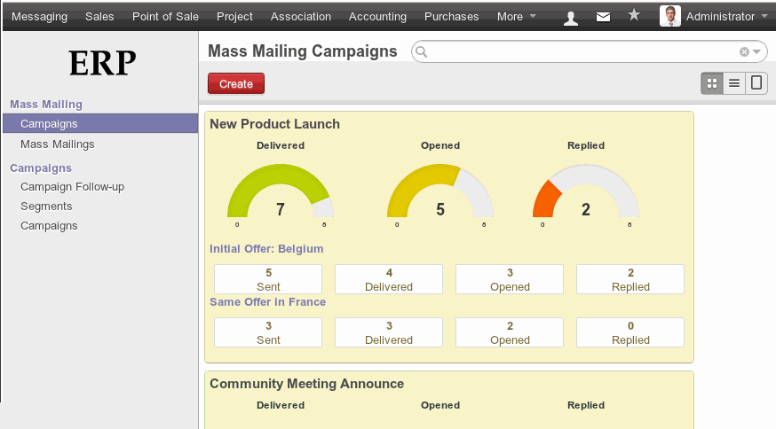Image resolution: width=776 pixels, height=429 pixels.
Task: Clear the search with the x icon
Action: (x=744, y=51)
